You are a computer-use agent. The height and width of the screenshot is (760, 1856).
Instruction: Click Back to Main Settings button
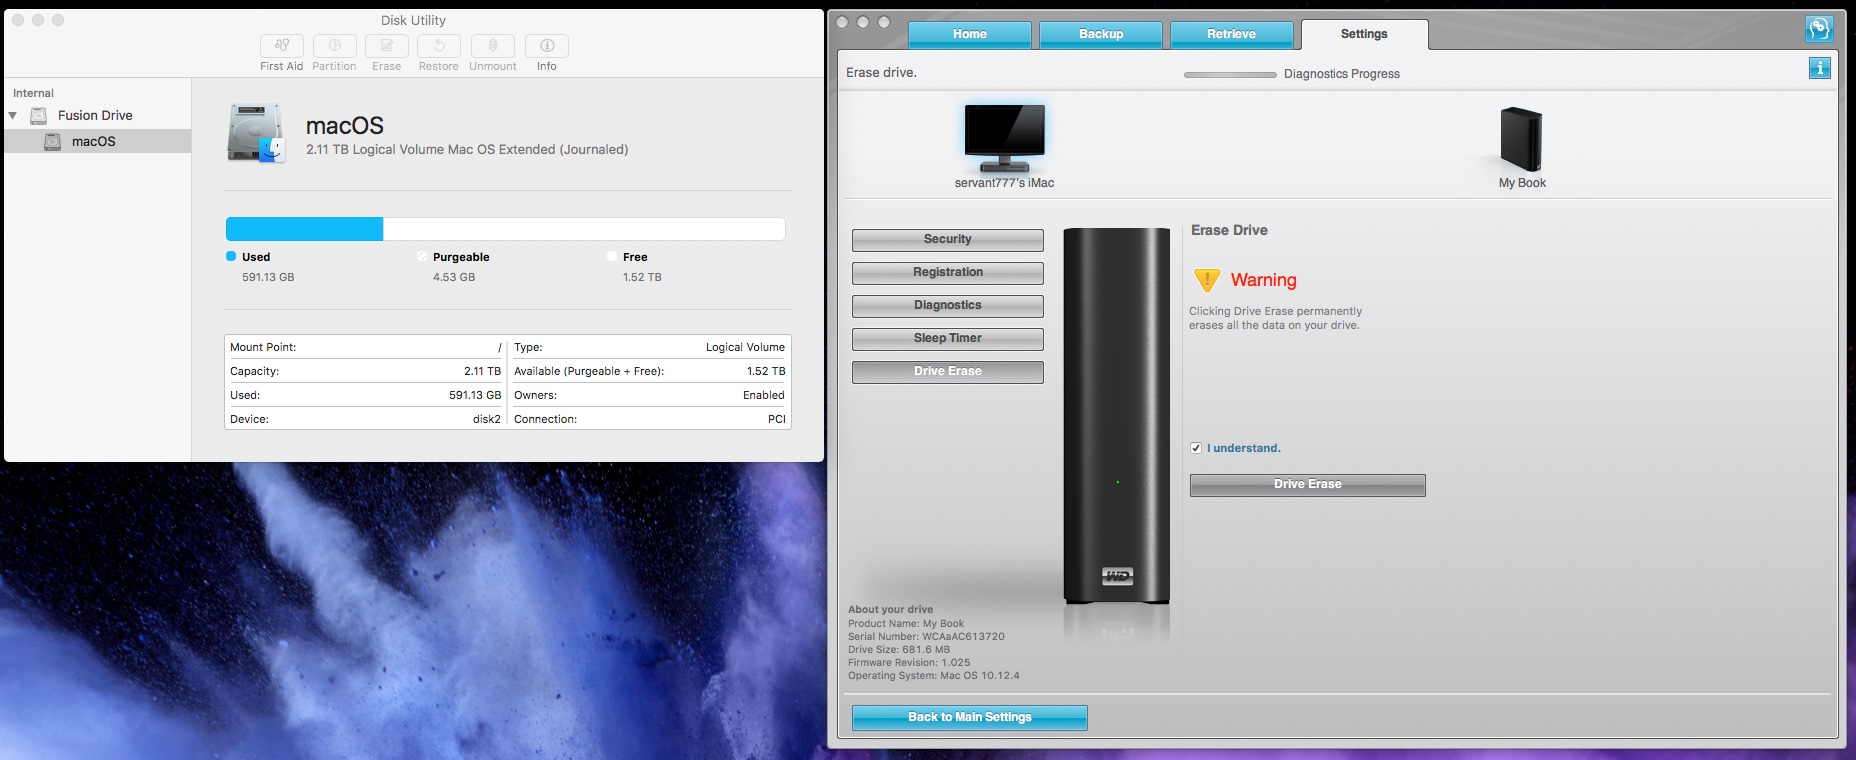coord(970,718)
